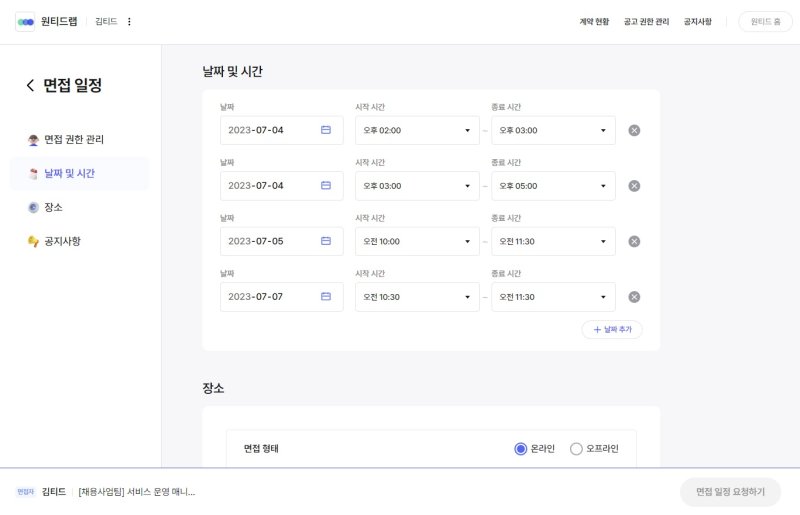800x515 pixels.
Task: Select the 온라인 interview type
Action: (x=520, y=449)
